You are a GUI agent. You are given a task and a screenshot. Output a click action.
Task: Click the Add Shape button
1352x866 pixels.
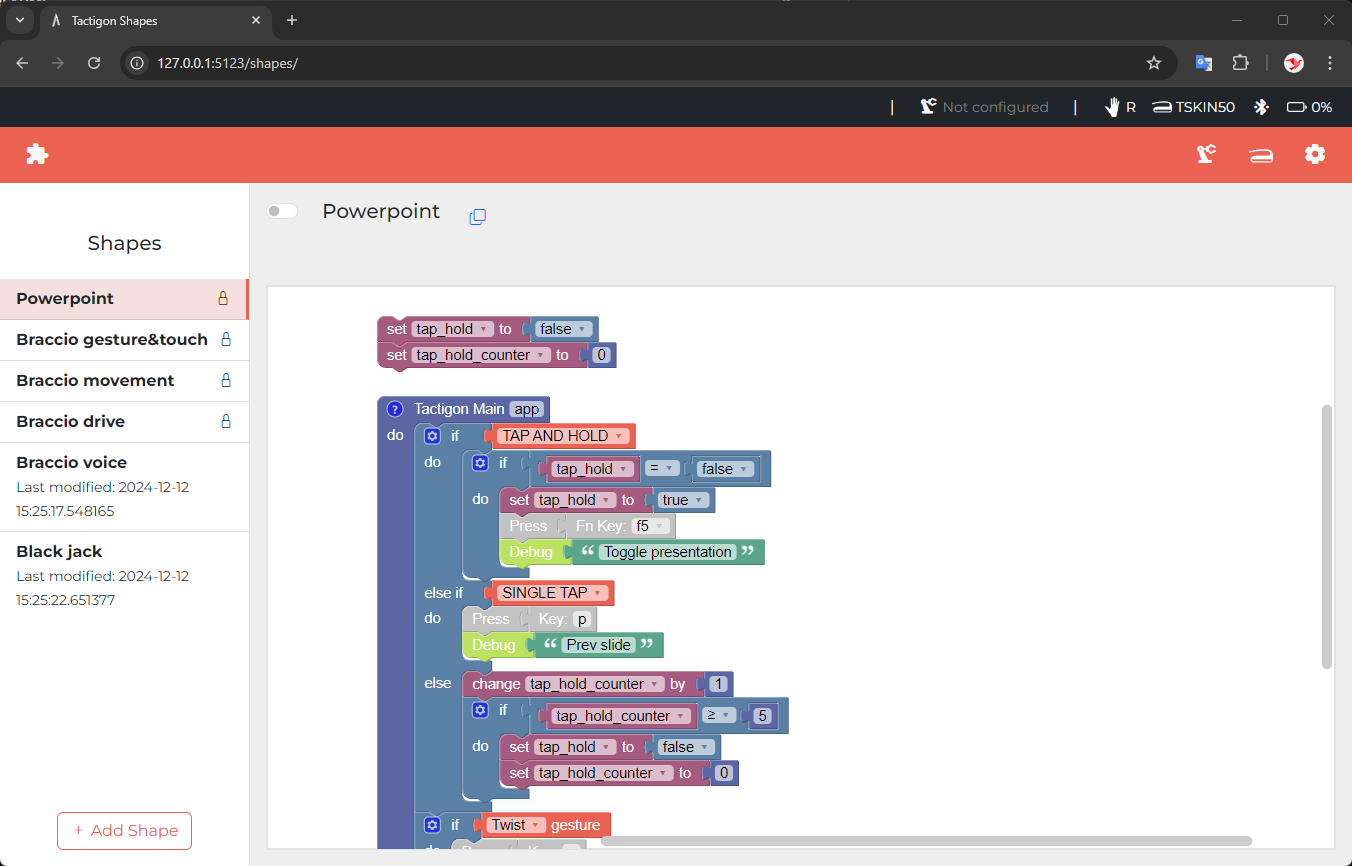click(124, 831)
